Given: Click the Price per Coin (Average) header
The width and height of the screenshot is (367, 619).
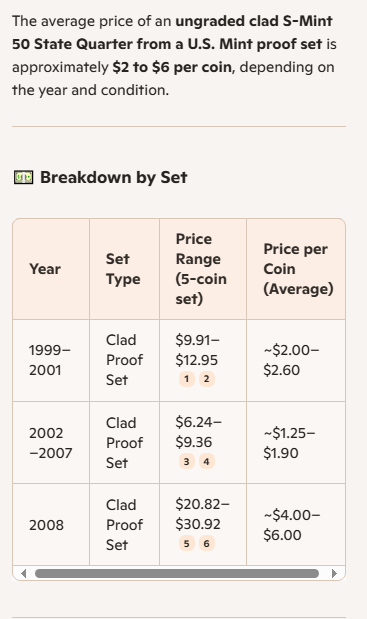Looking at the screenshot, I should (x=296, y=269).
